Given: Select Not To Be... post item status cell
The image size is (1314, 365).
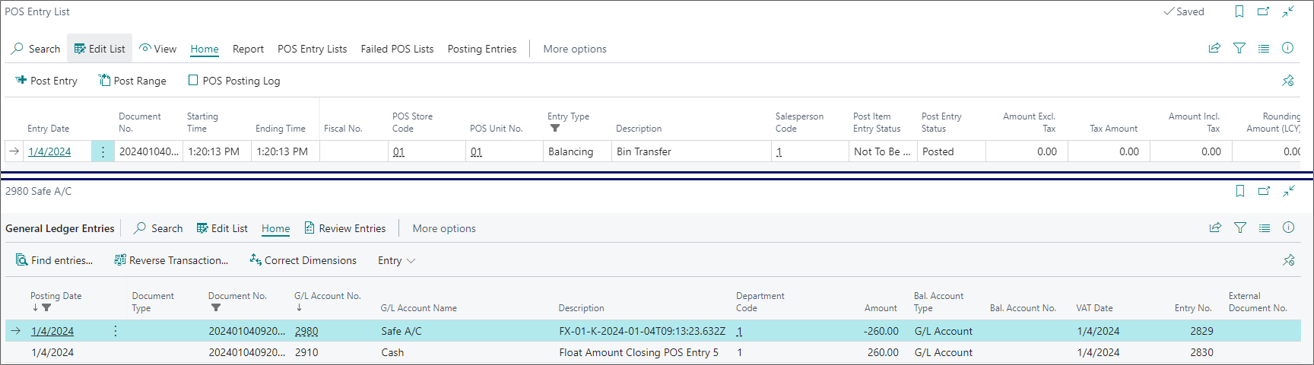Looking at the screenshot, I should pyautogui.click(x=881, y=152).
